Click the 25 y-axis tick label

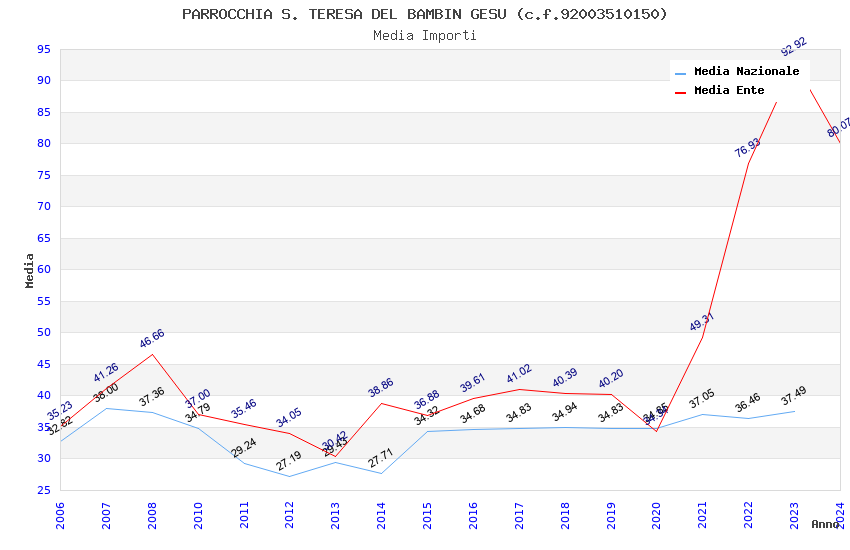tap(44, 490)
